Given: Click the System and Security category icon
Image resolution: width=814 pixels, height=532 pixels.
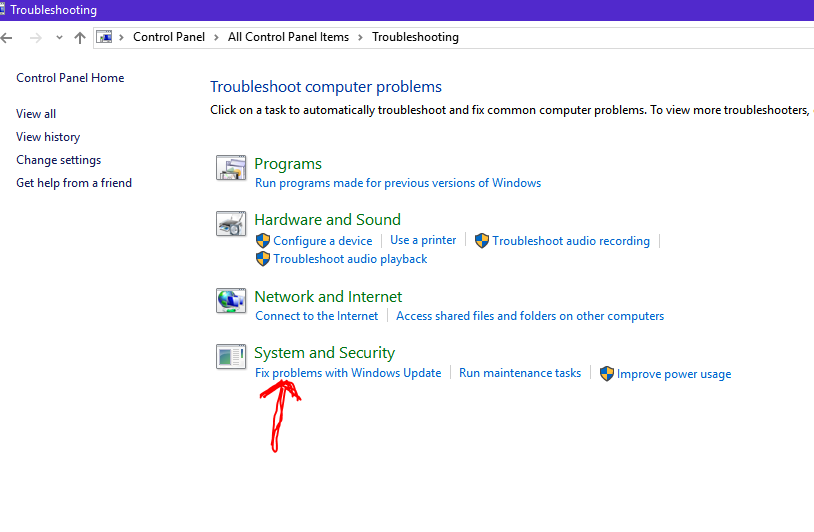Looking at the screenshot, I should (x=231, y=357).
